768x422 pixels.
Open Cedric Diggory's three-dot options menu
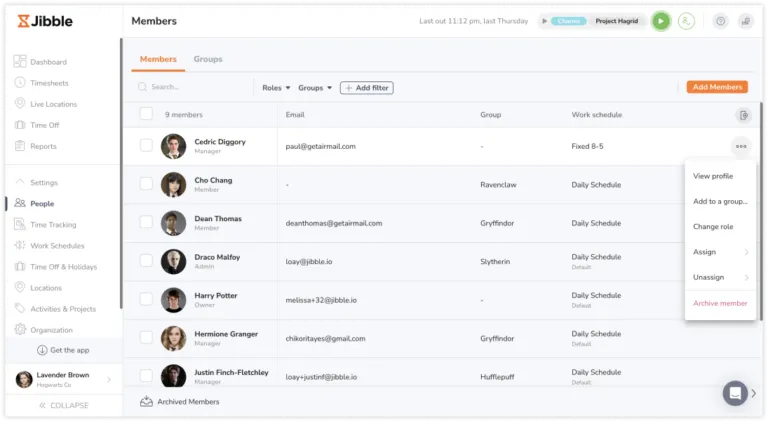point(740,146)
